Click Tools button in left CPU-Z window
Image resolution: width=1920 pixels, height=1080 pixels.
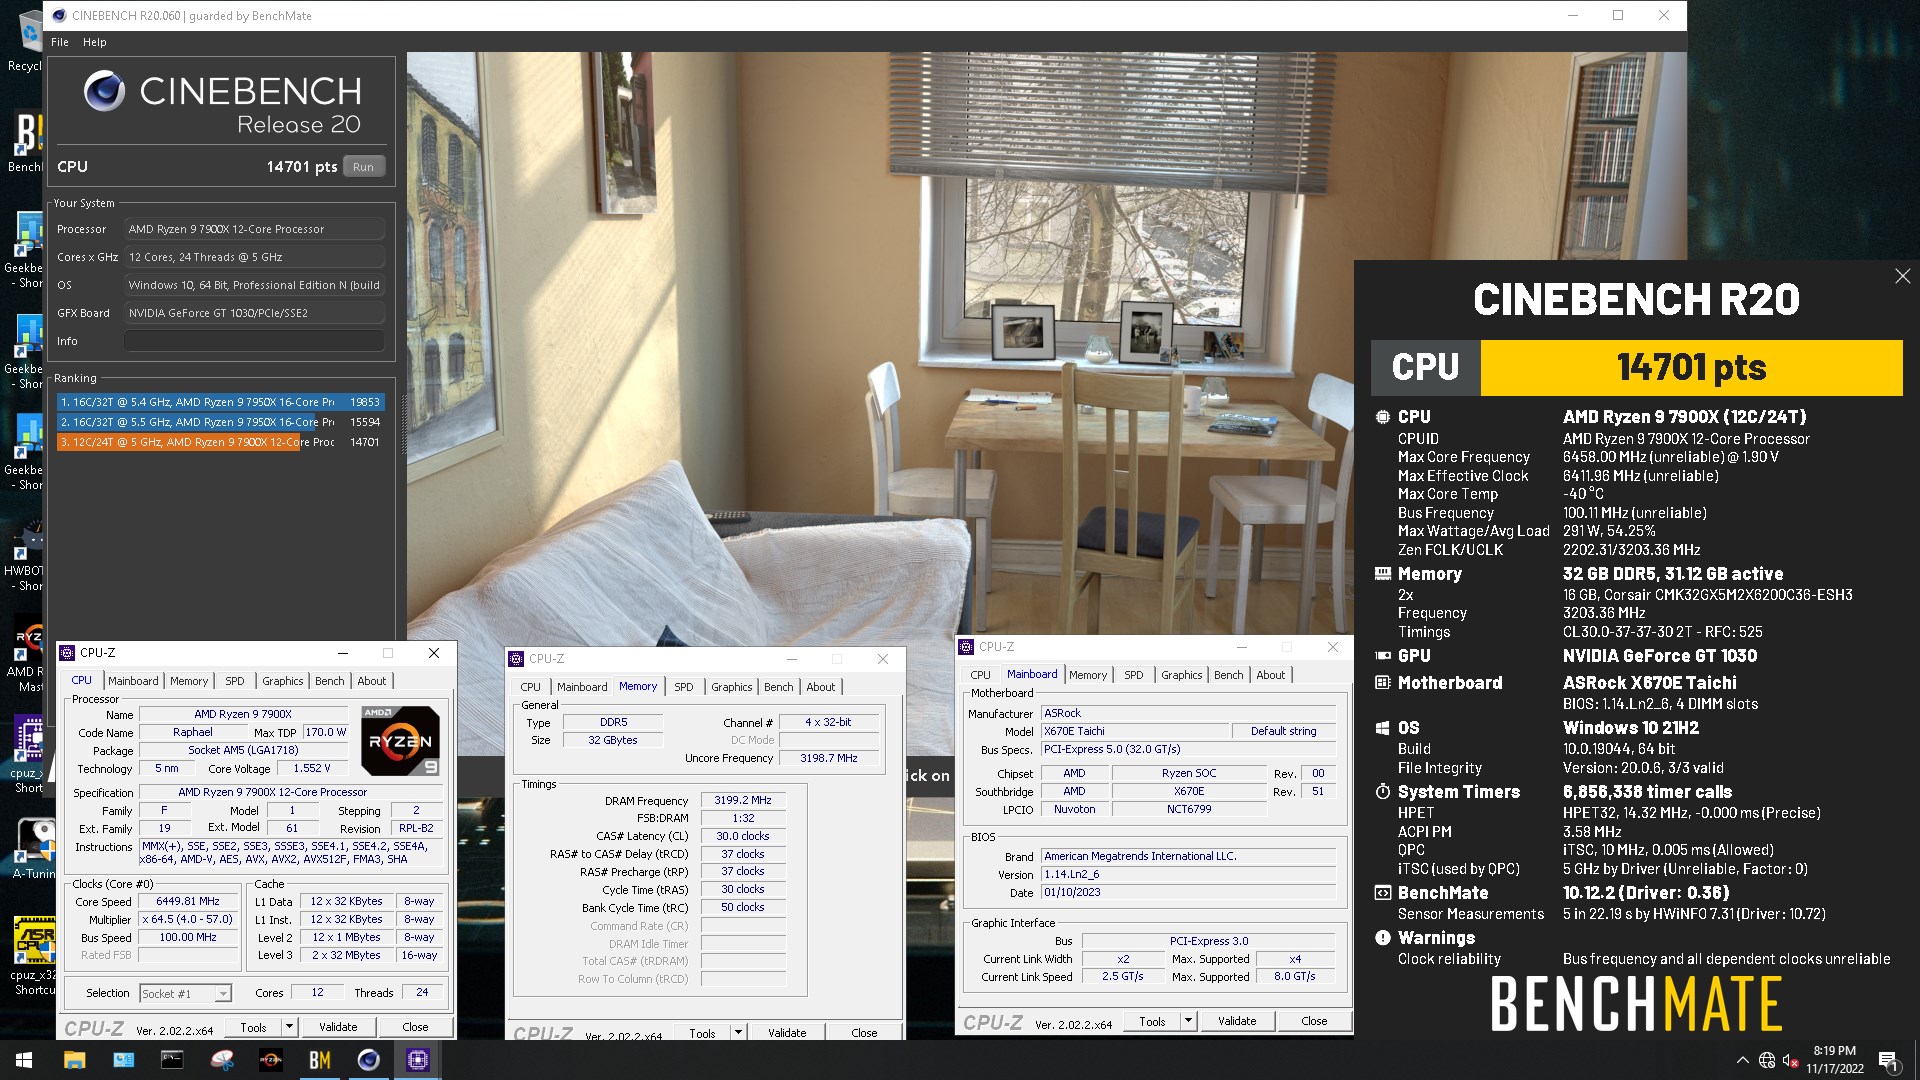point(253,1027)
